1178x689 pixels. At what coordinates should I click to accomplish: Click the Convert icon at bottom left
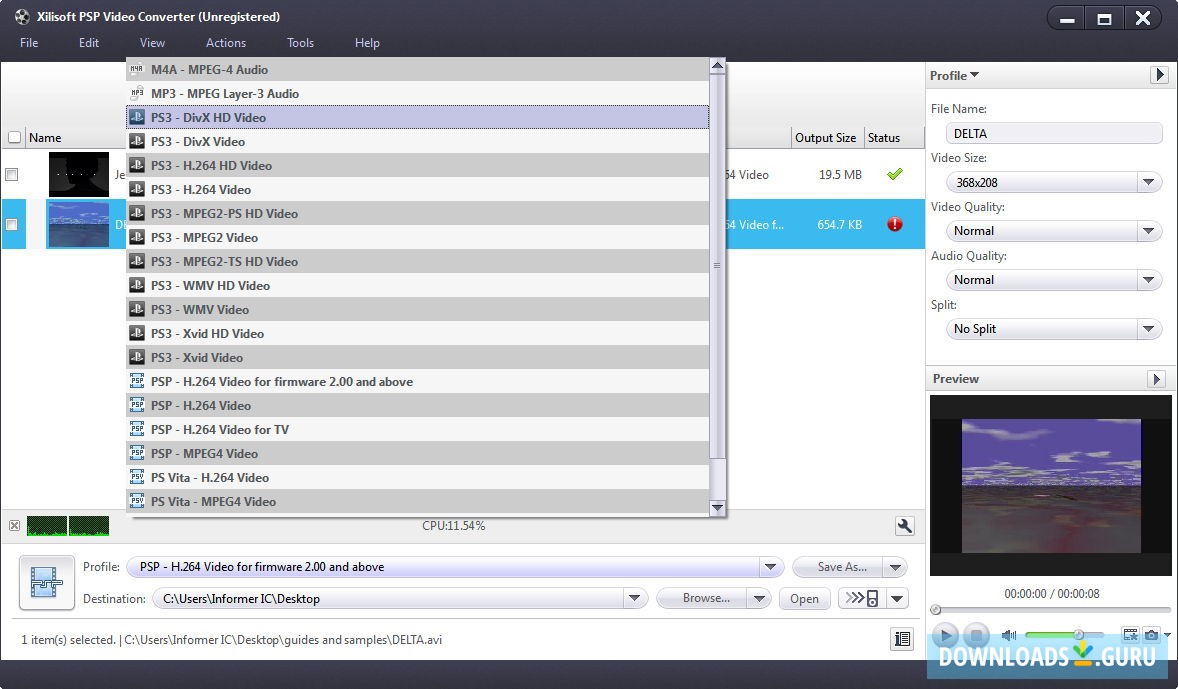click(x=46, y=582)
